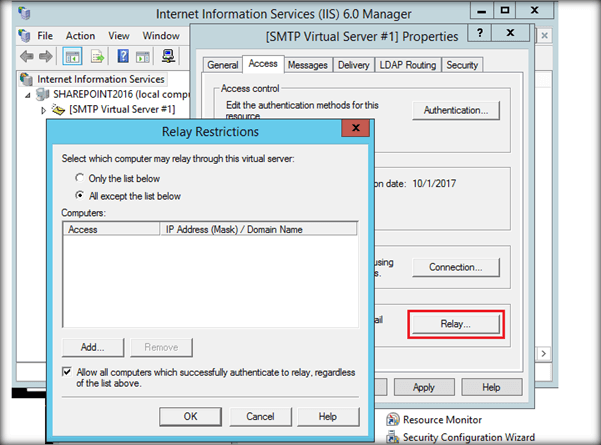Click inside the empty Computers list box
Viewport: 601px width, 445px height.
pos(210,281)
